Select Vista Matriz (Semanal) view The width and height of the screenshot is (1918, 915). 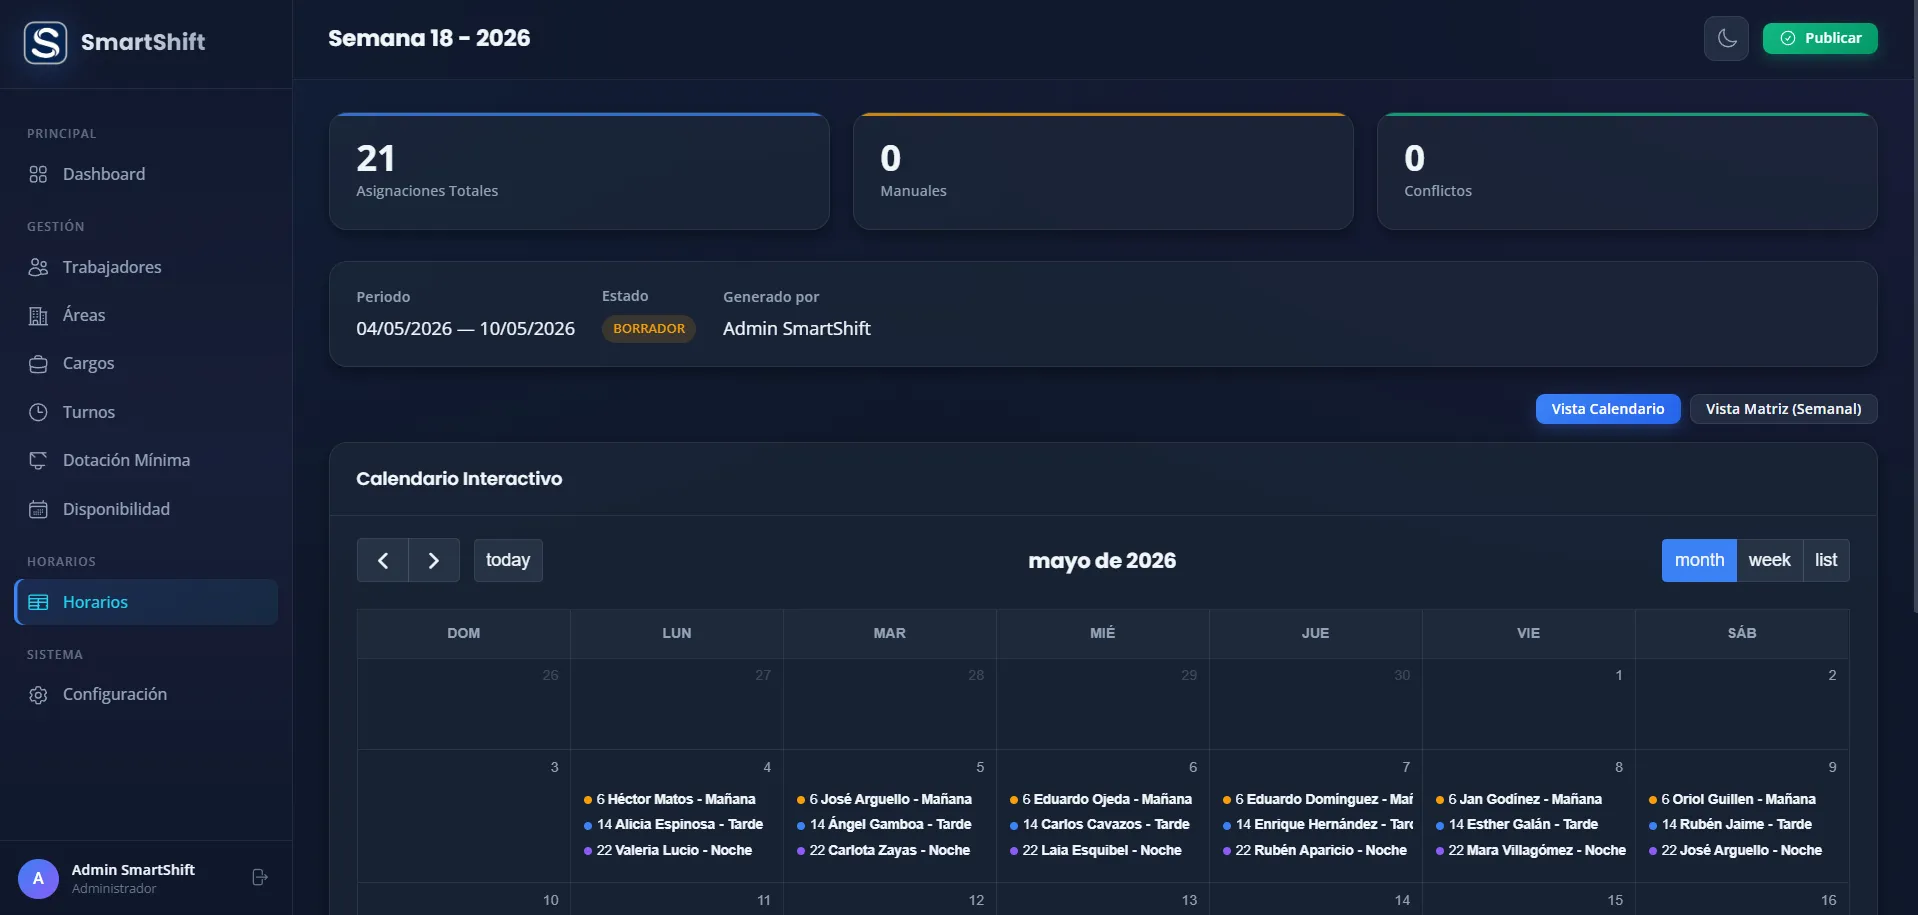pyautogui.click(x=1783, y=409)
